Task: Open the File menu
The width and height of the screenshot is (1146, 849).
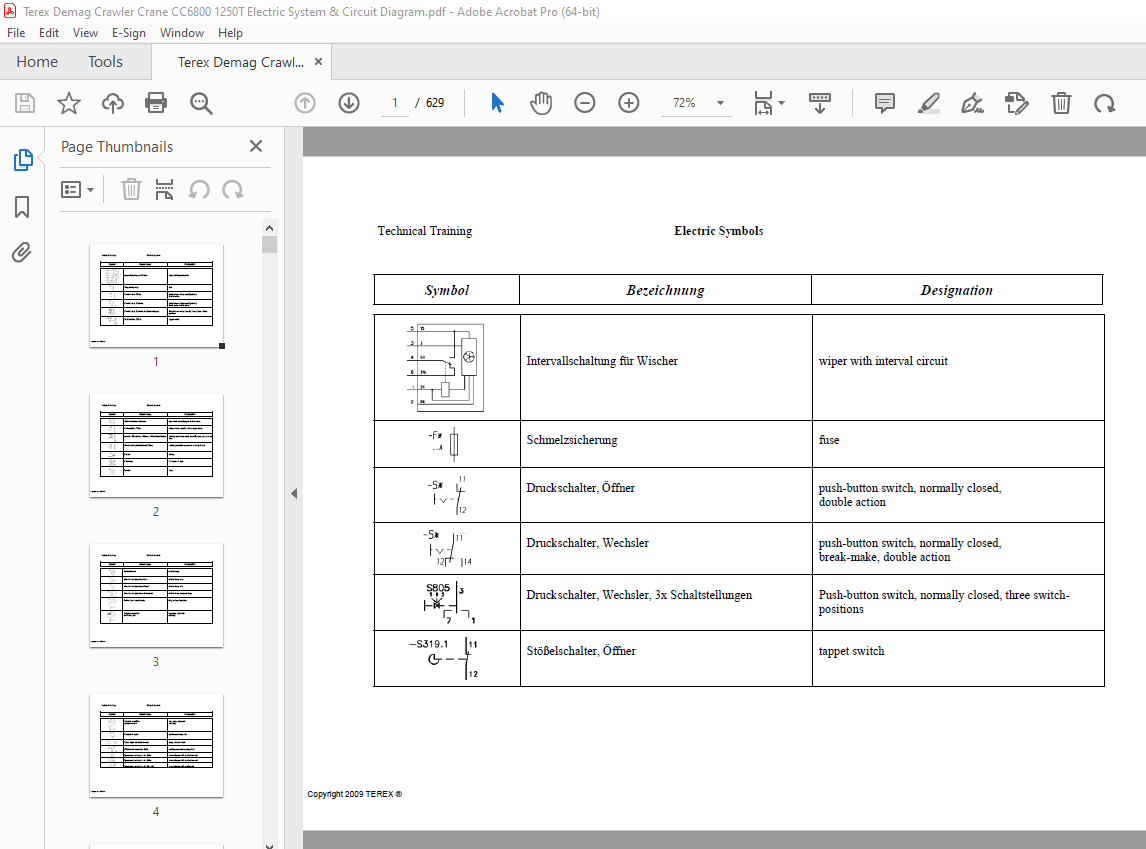Action: click(x=16, y=33)
